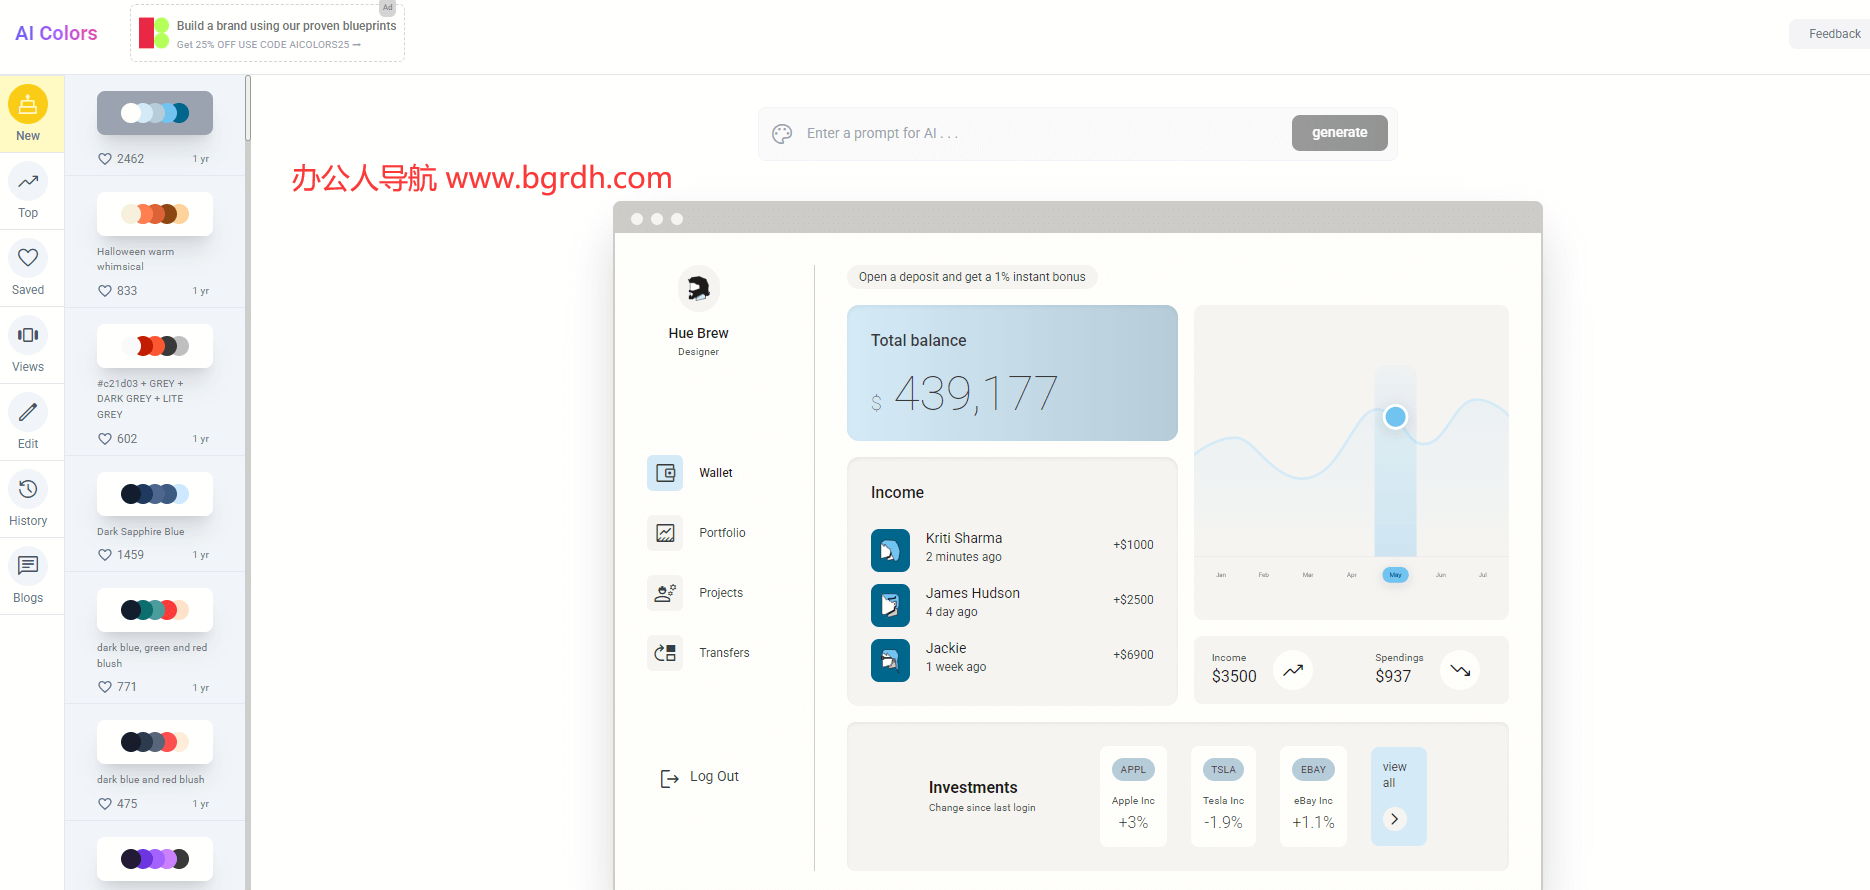Toggle heart on the 2462-likes palette
The image size is (1870, 890).
pyautogui.click(x=105, y=159)
